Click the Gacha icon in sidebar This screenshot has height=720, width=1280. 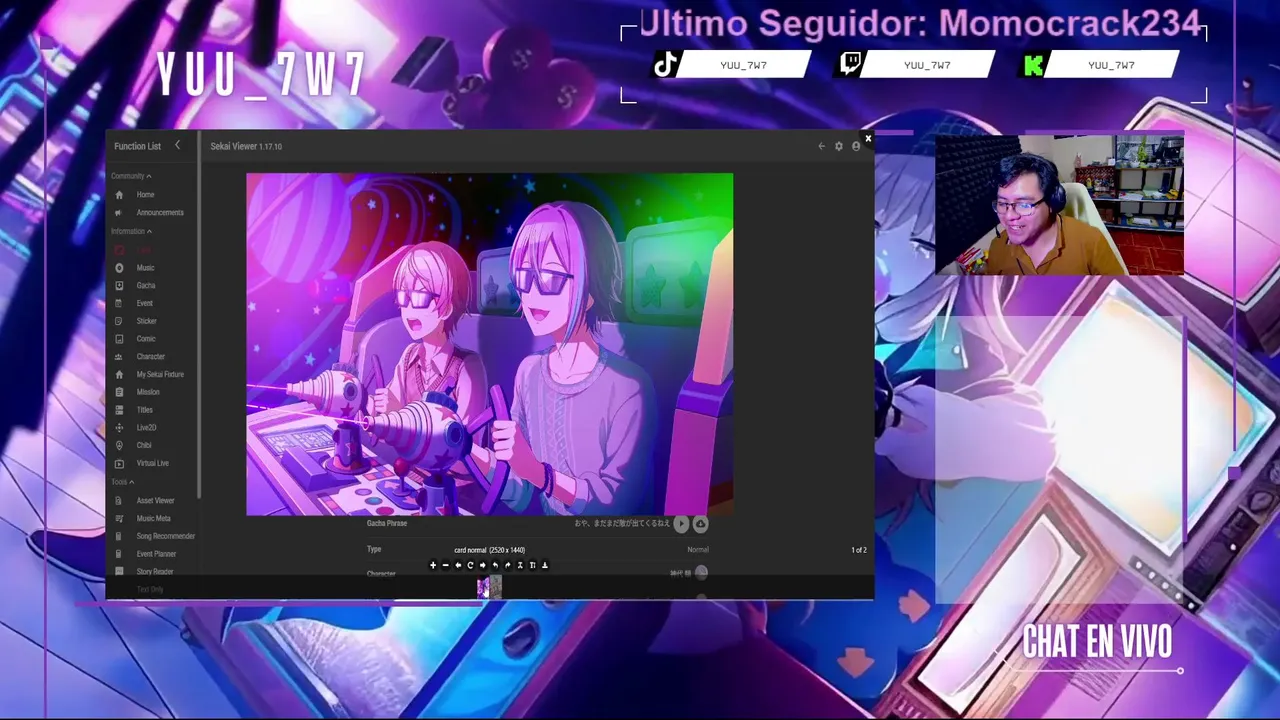119,286
